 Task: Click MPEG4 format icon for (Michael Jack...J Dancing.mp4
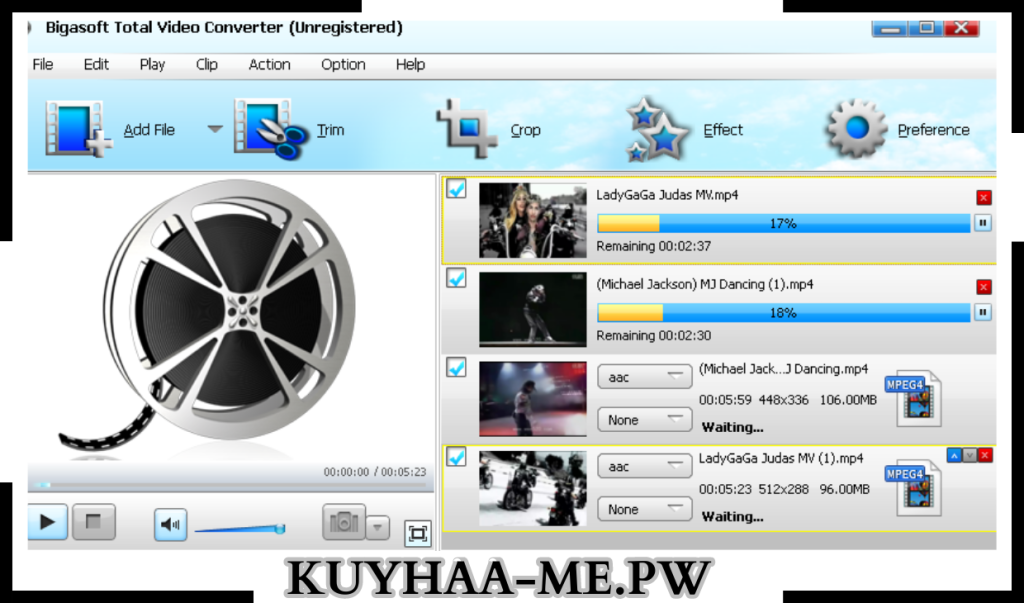point(914,399)
